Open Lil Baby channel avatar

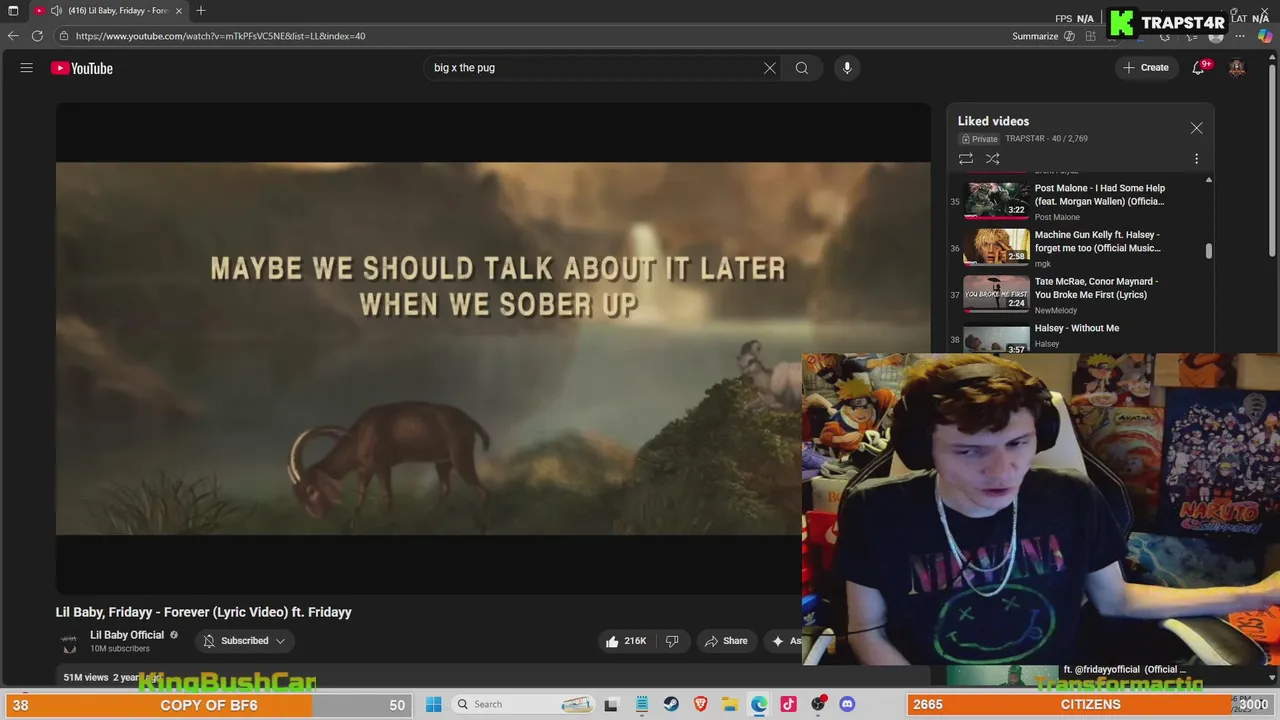click(x=69, y=642)
